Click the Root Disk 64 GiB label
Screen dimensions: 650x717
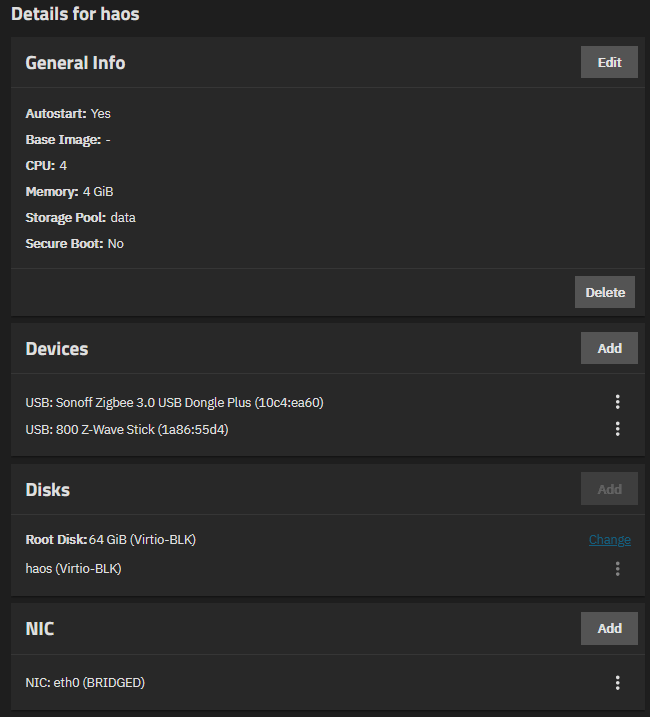coord(111,540)
